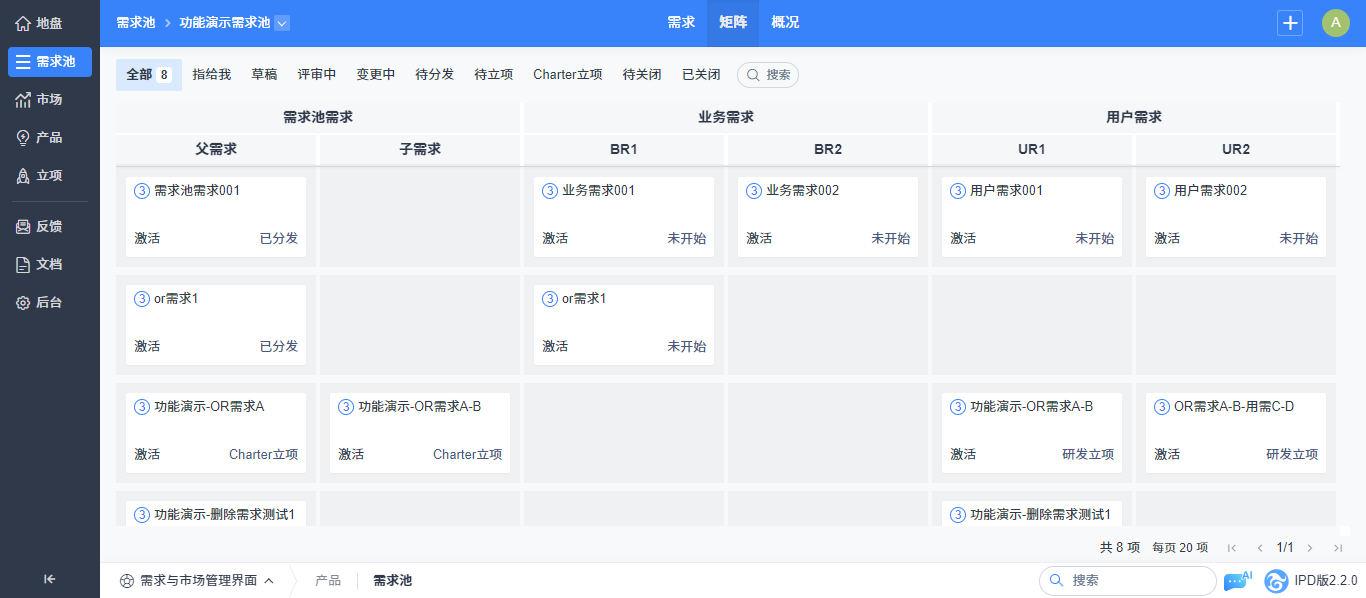Screen dimensions: 1366x598
Task: Switch to the 概况 tab
Action: pos(785,23)
